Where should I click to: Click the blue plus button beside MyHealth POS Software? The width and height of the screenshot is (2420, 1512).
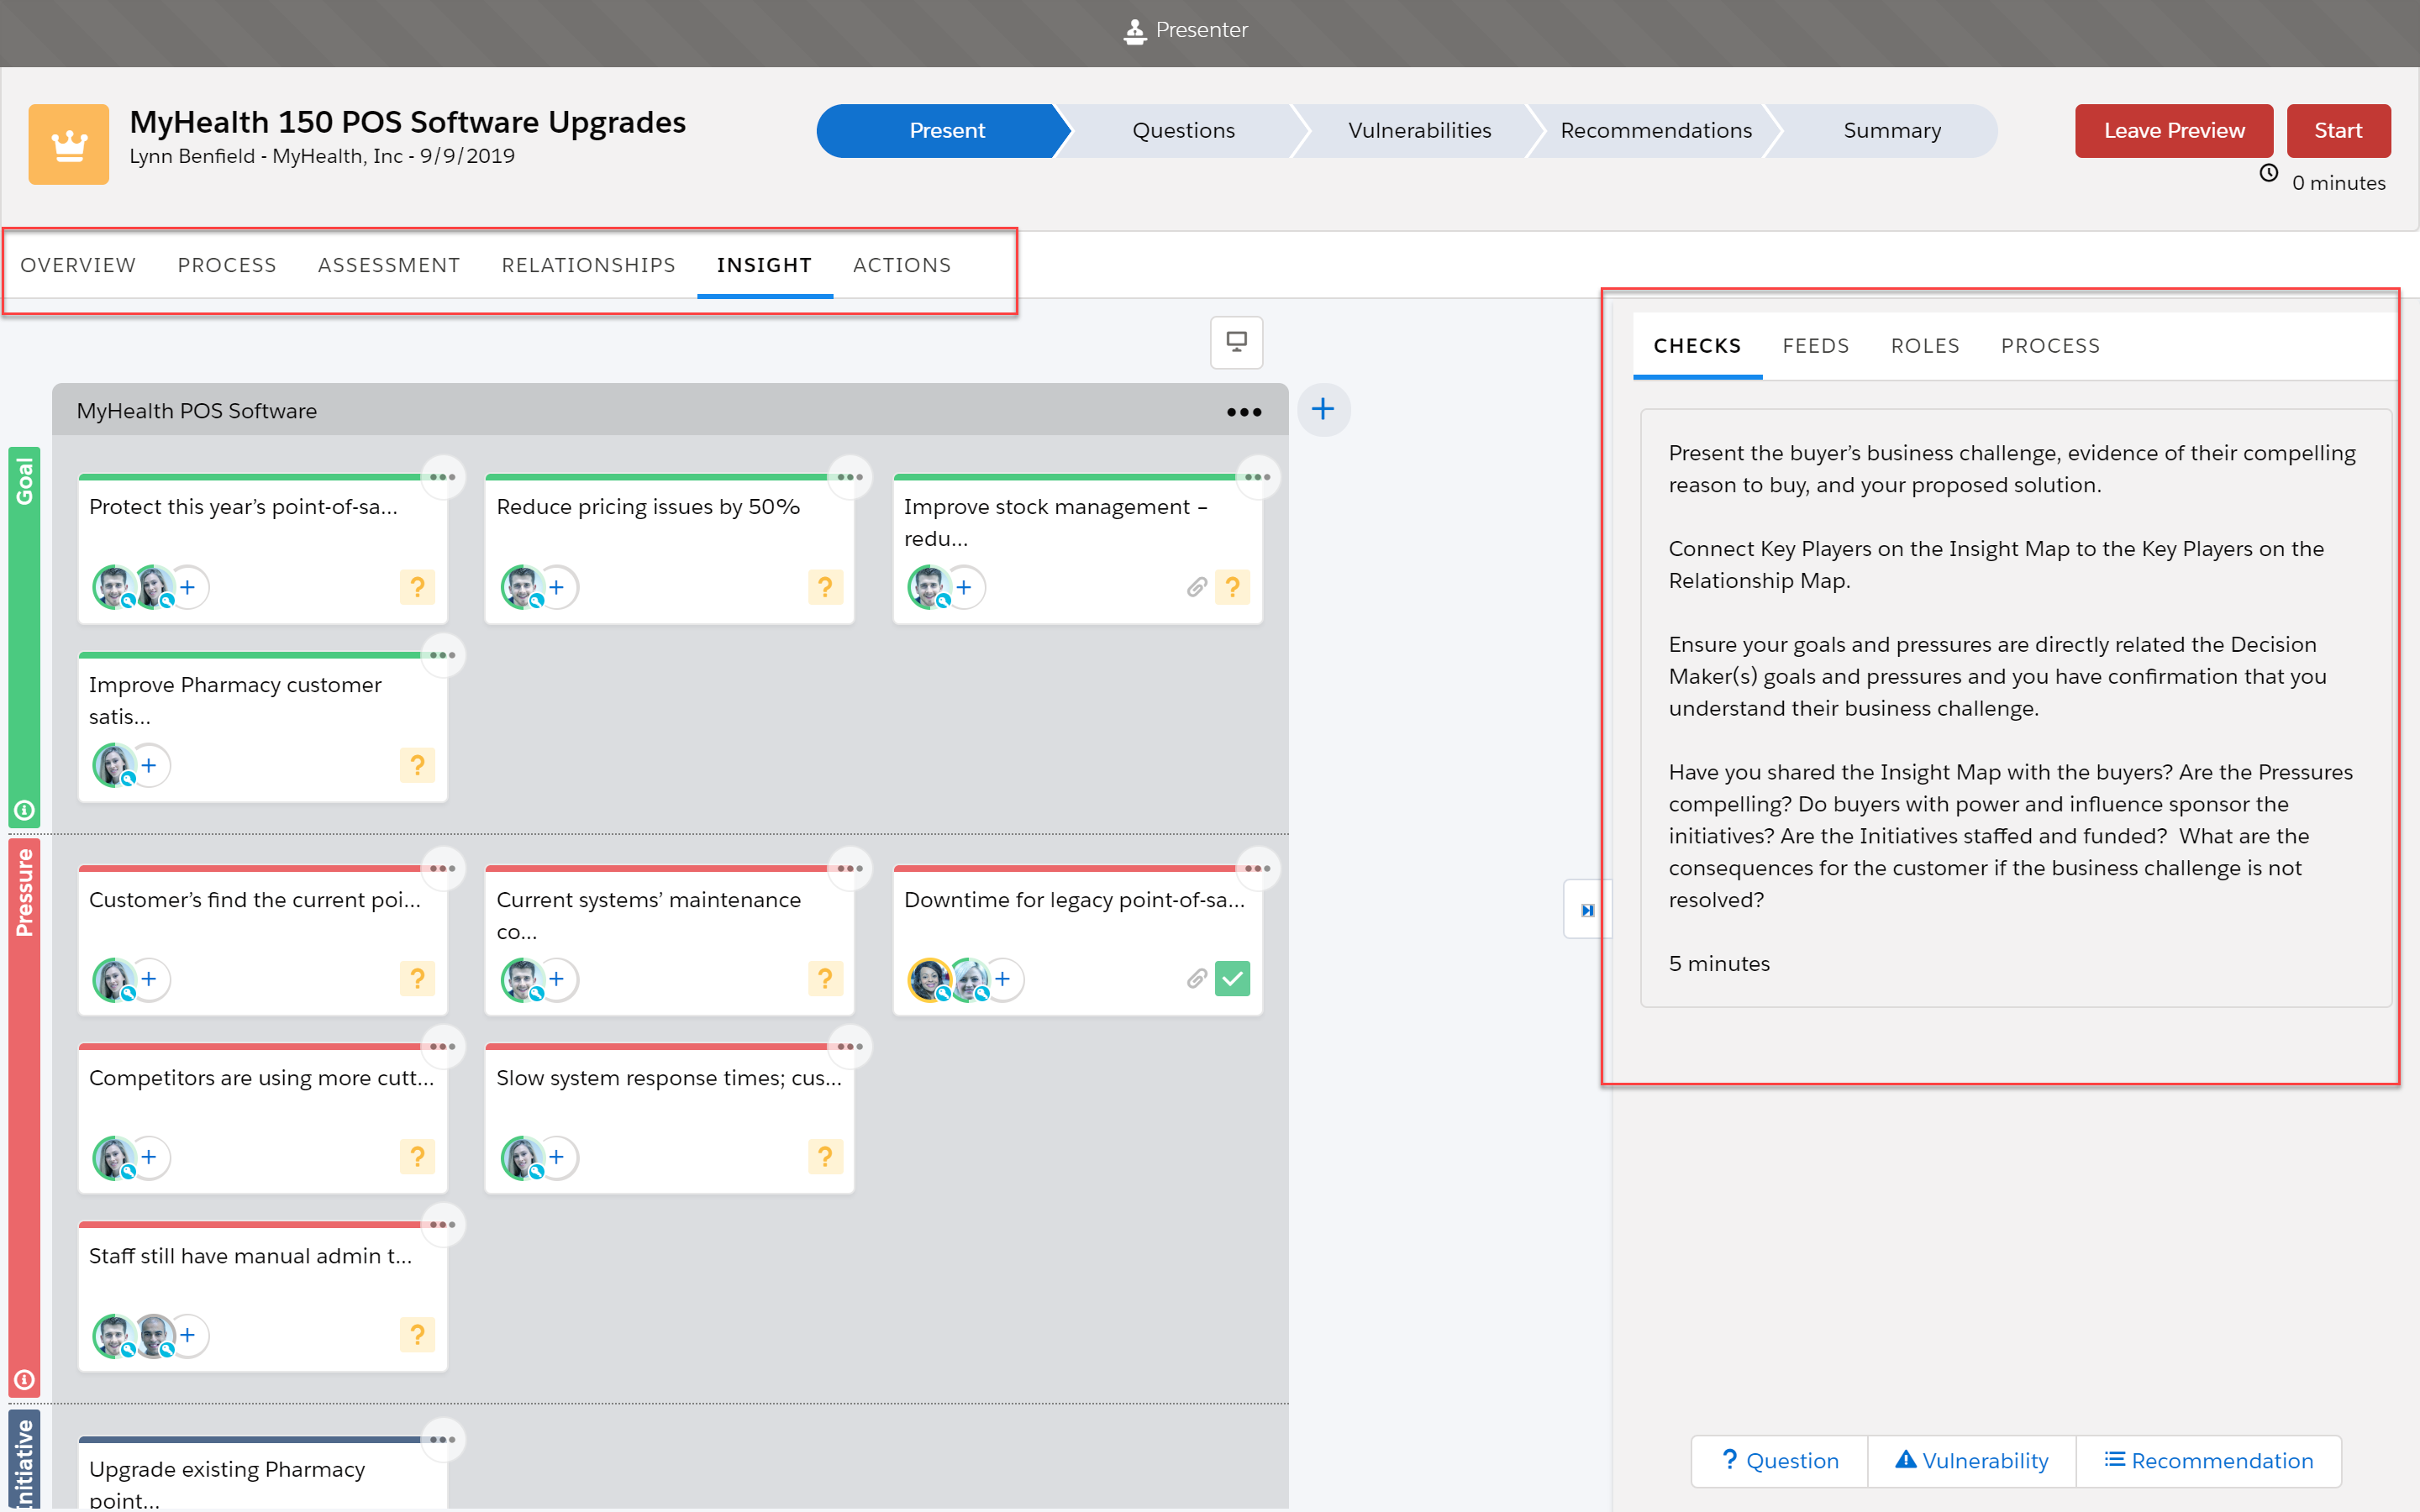tap(1323, 409)
